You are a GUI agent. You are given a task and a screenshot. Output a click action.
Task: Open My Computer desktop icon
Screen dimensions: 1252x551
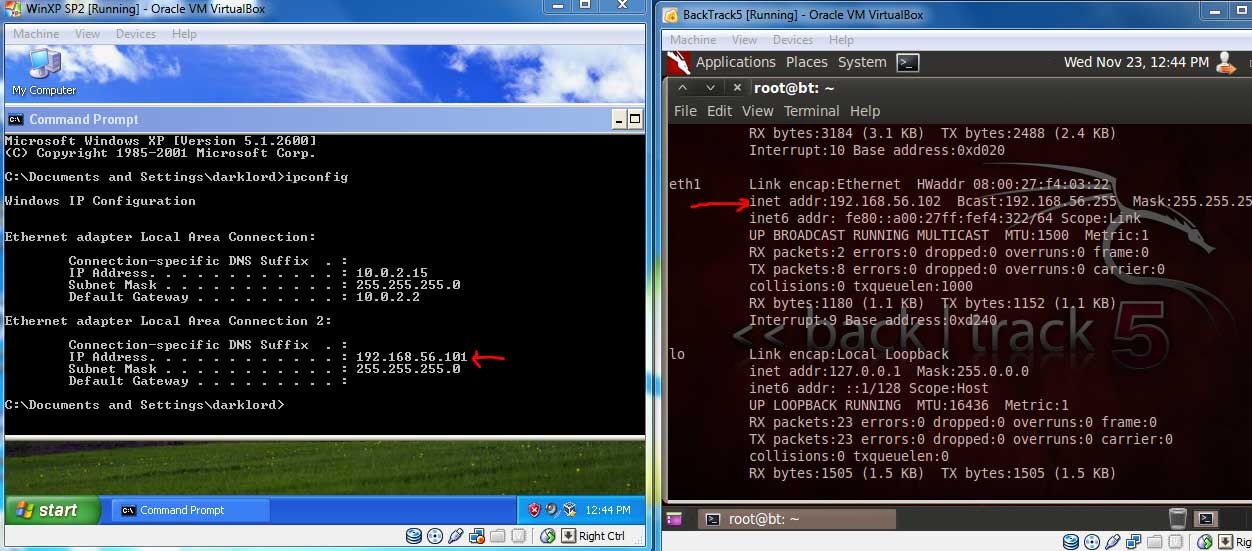coord(43,72)
